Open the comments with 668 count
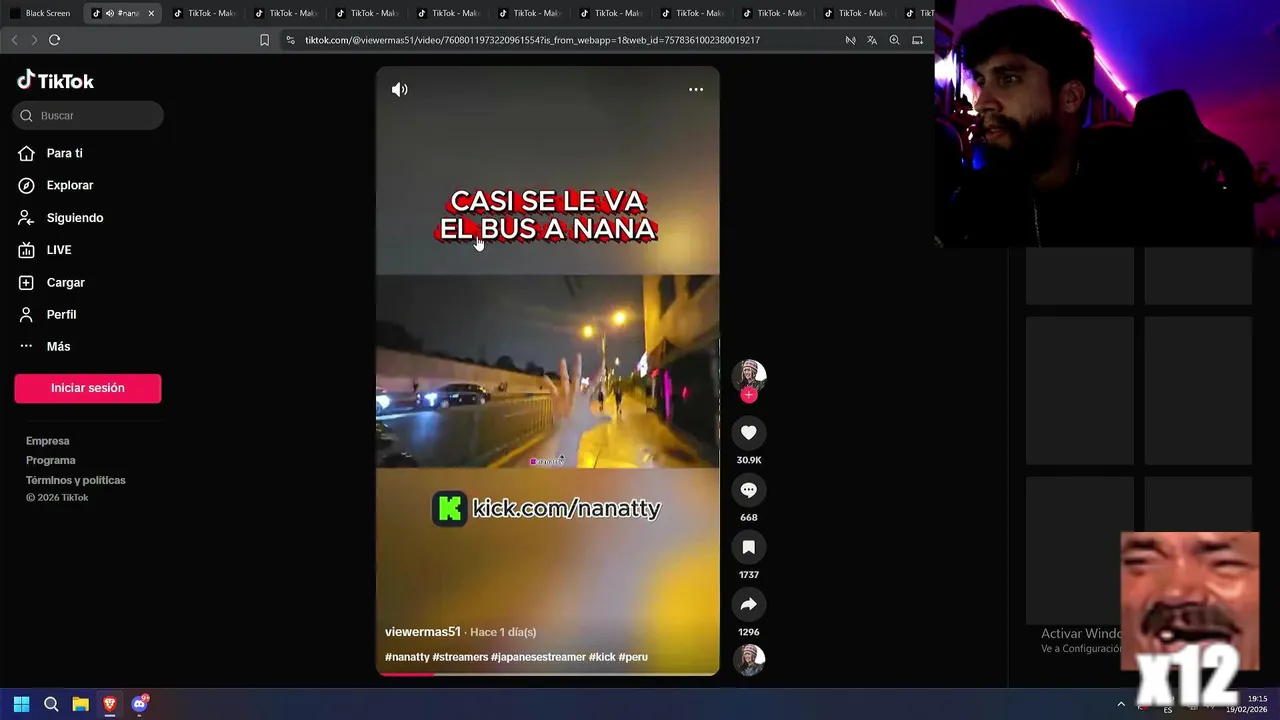This screenshot has width=1280, height=720. tap(748, 490)
